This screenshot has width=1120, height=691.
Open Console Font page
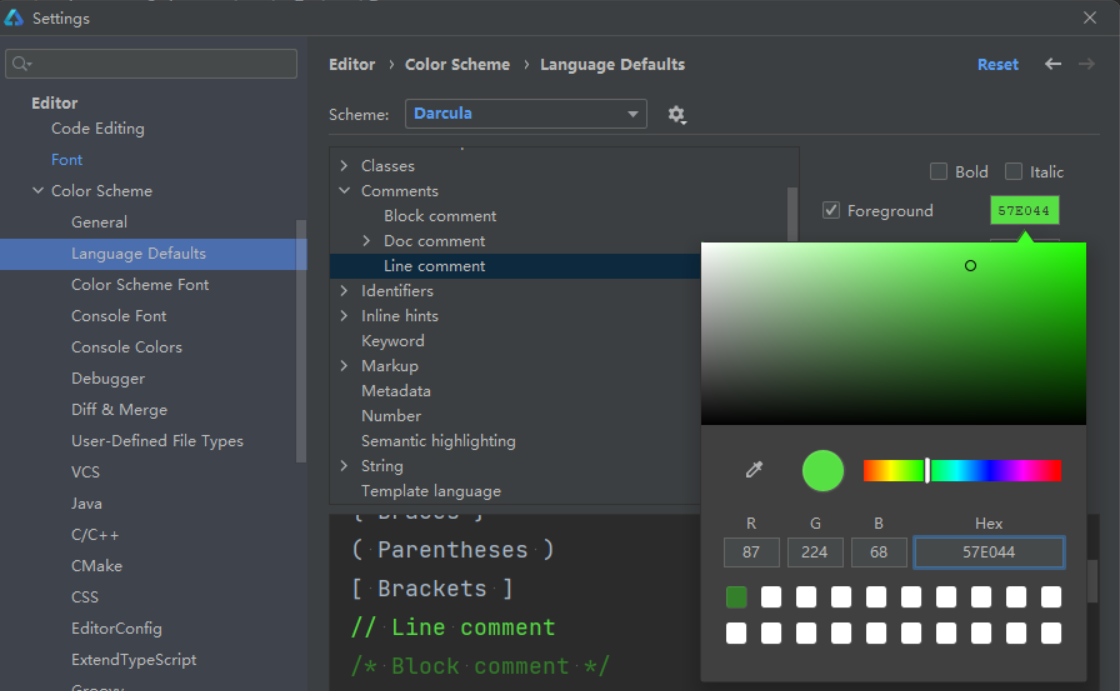pos(119,316)
